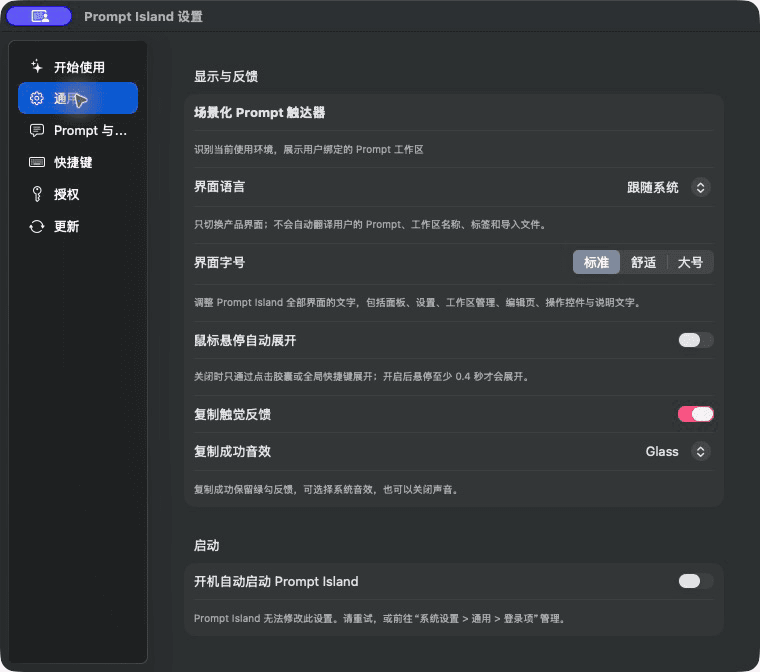Click the note starting 调整 Prompt Island 全部界面

pos(419,303)
